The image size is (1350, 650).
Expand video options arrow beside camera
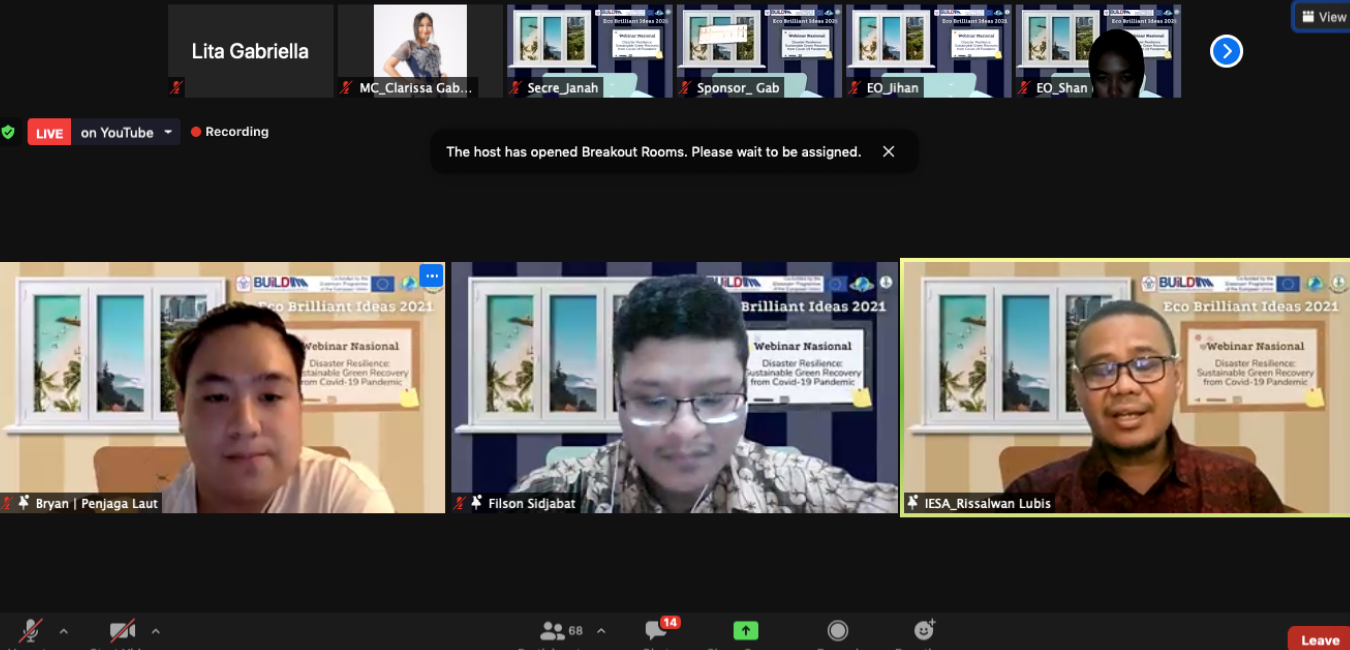(155, 631)
